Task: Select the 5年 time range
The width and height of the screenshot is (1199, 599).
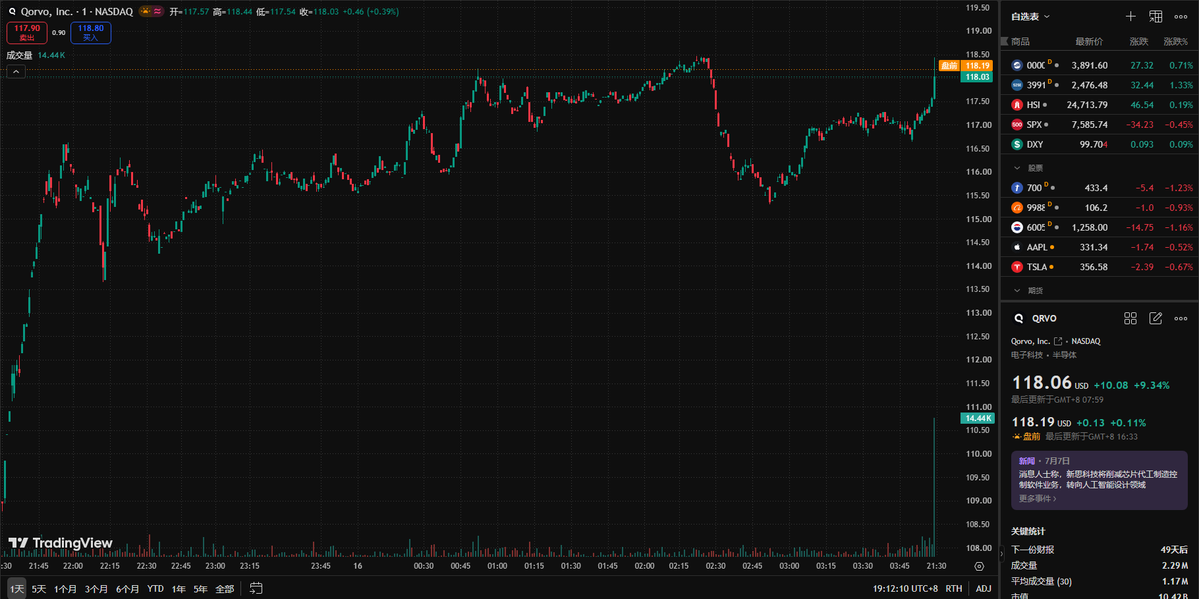Action: pos(200,589)
